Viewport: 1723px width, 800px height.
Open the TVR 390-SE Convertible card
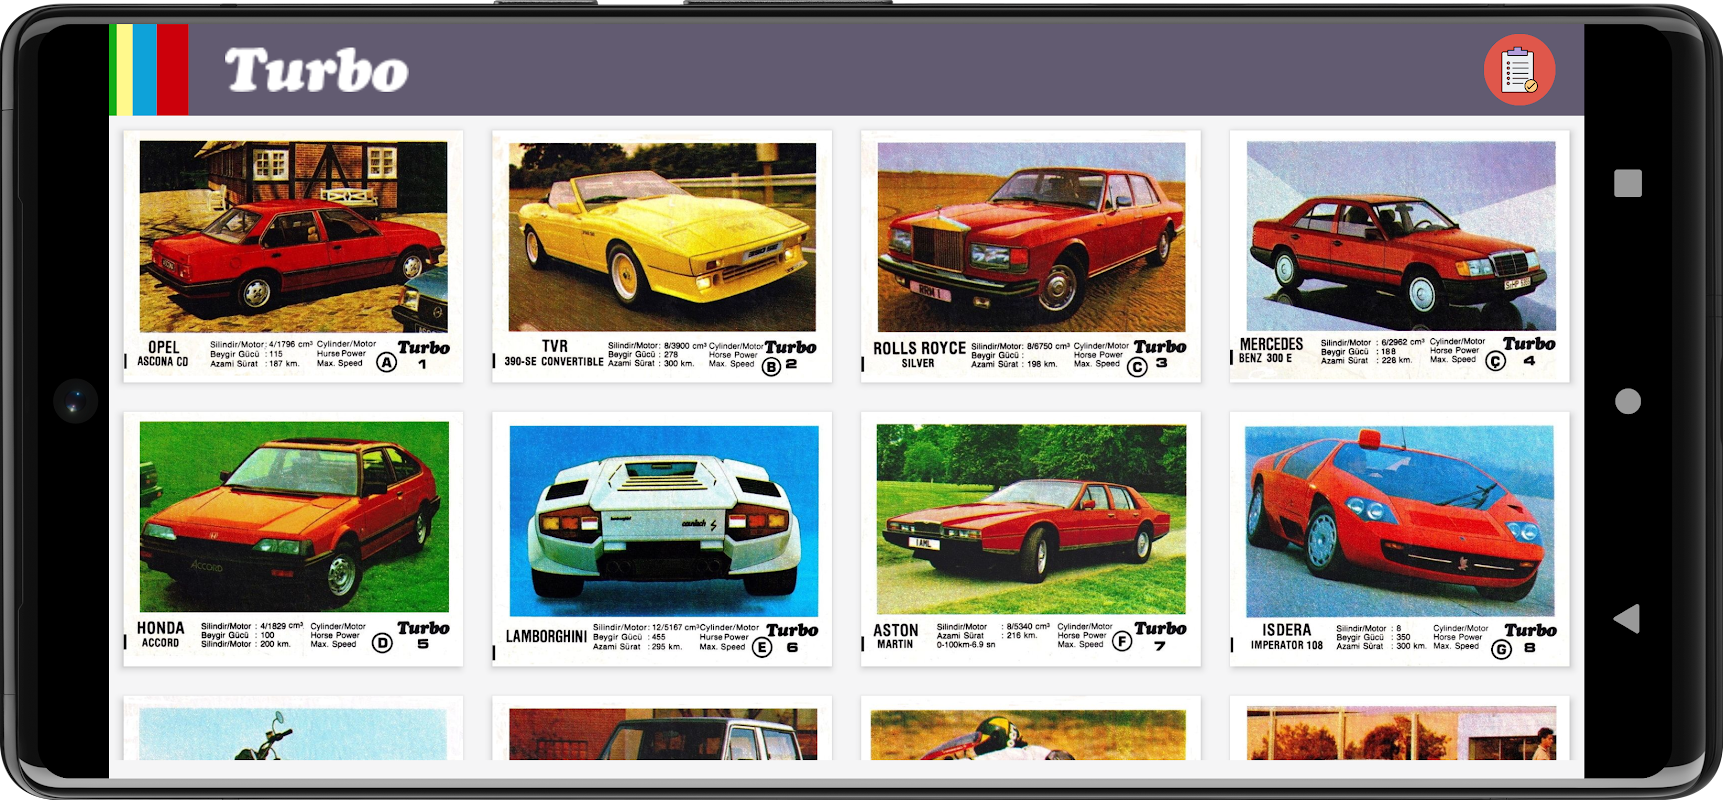click(662, 256)
